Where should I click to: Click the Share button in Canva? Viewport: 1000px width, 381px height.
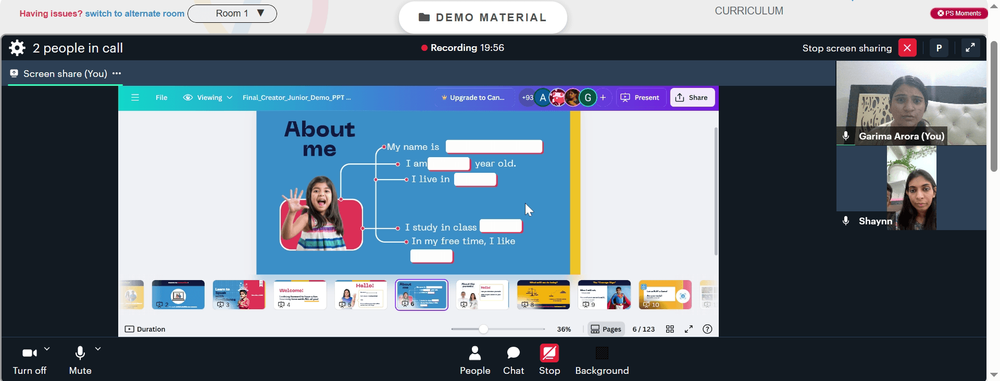[692, 98]
